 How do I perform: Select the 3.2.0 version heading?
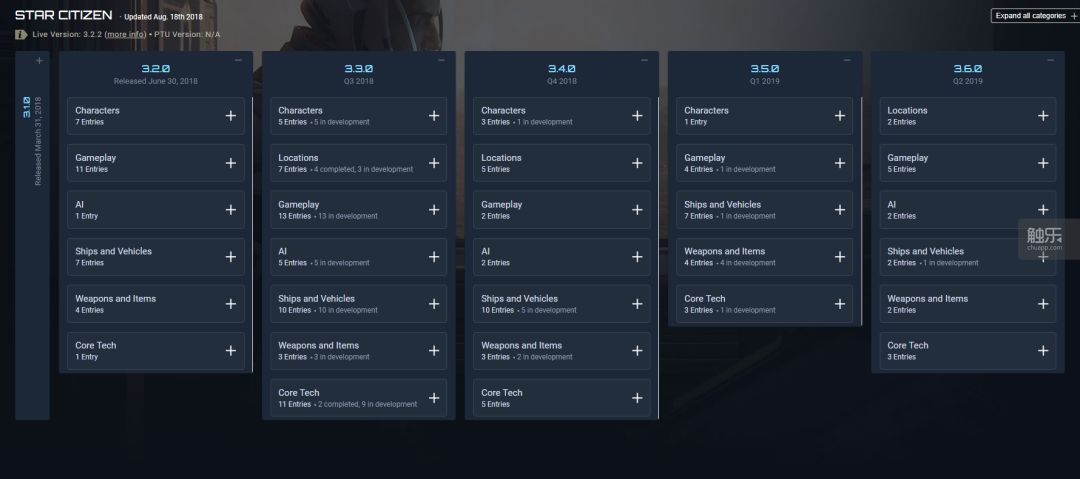pos(156,68)
